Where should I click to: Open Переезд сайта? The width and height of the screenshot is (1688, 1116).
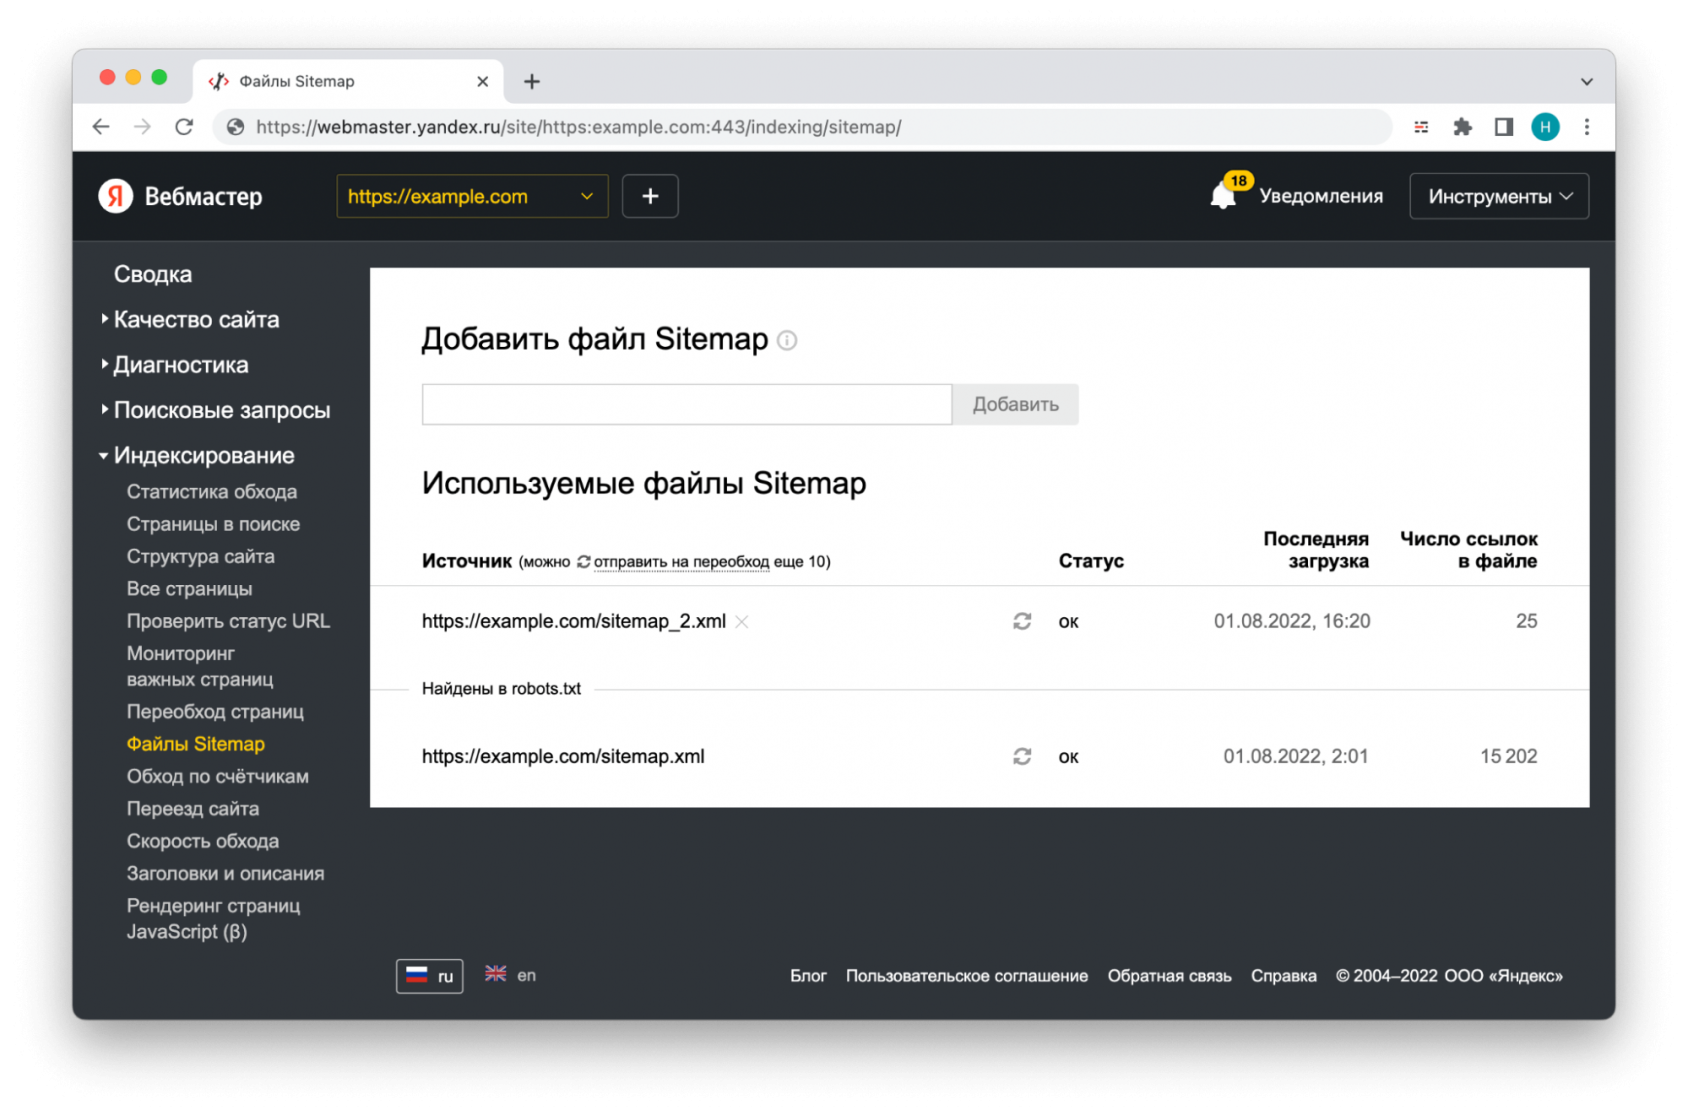(193, 809)
